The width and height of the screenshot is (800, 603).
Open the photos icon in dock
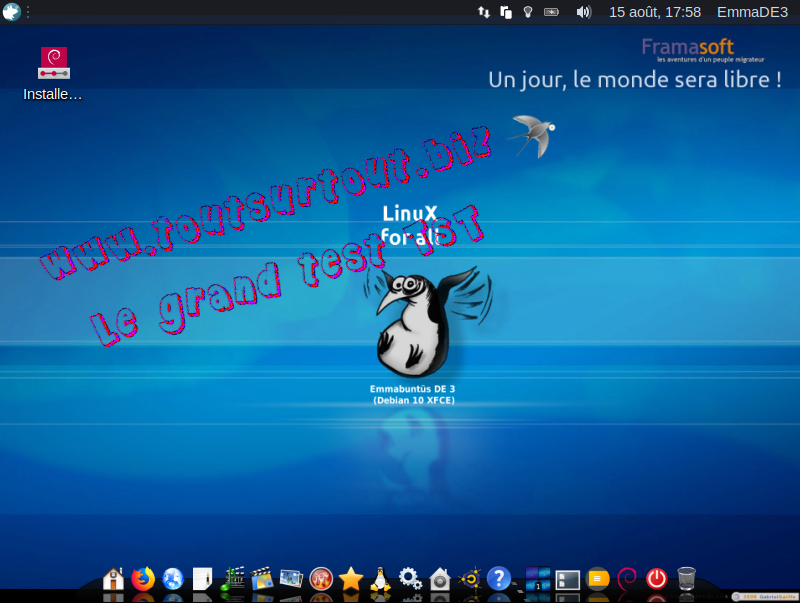[x=291, y=579]
